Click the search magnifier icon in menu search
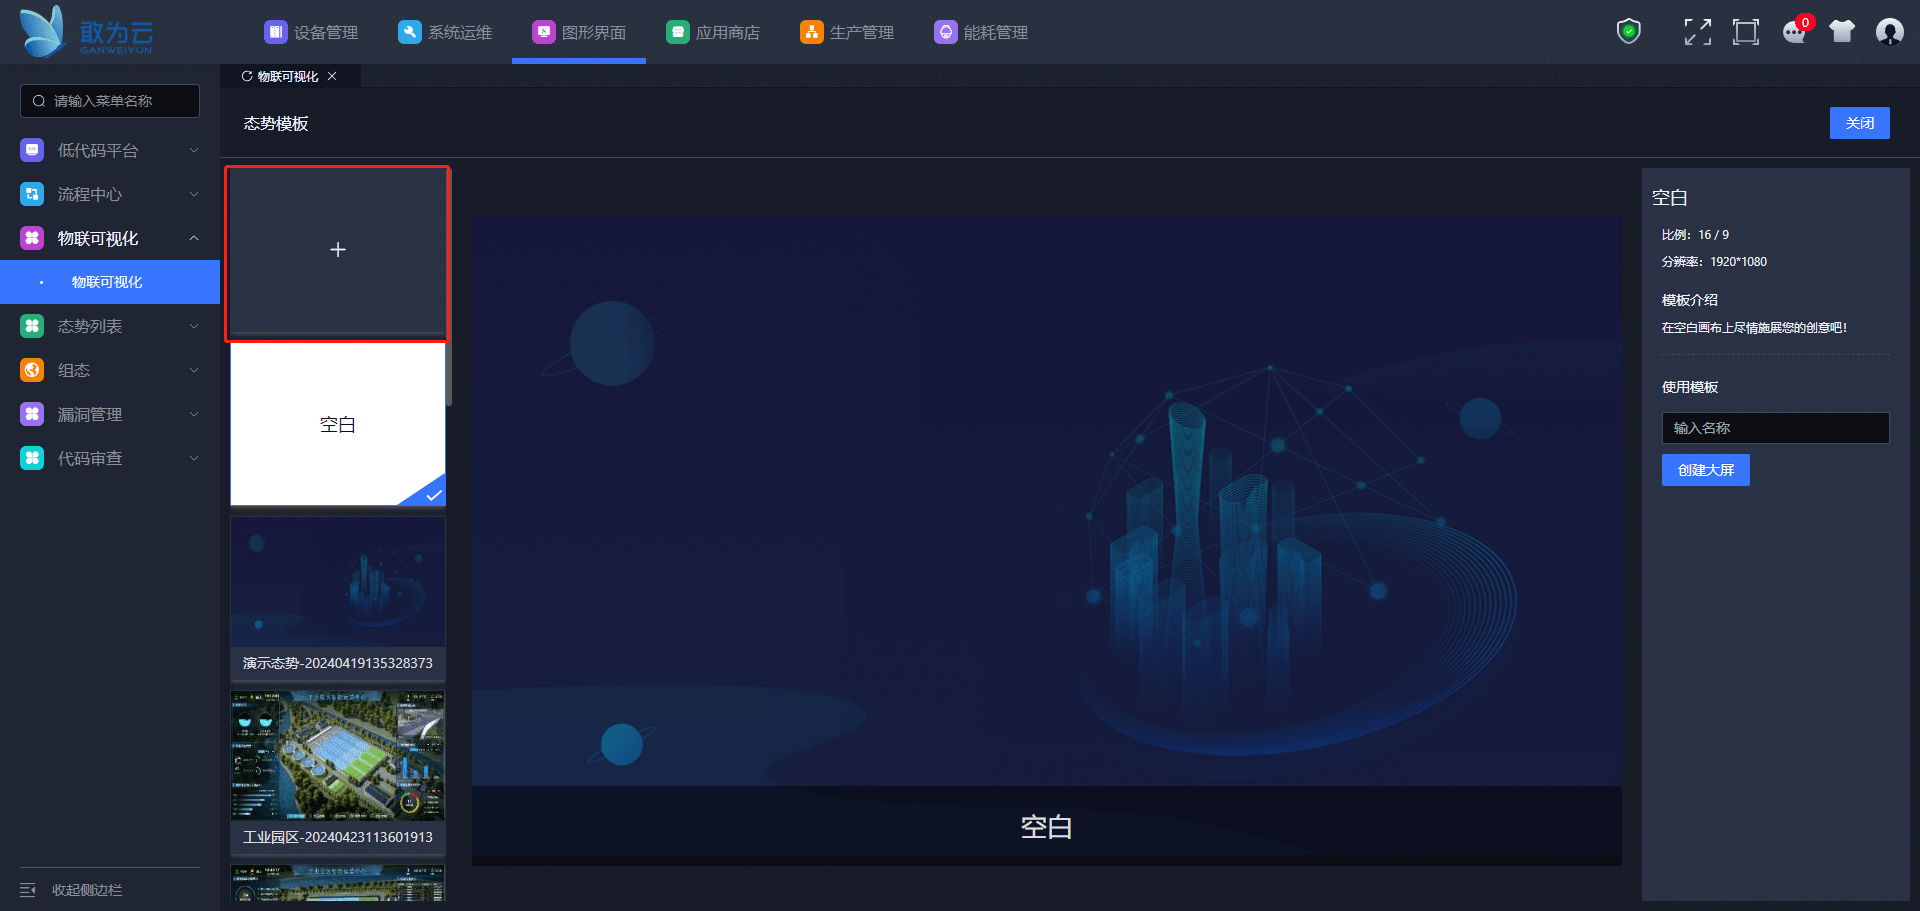The image size is (1920, 911). pyautogui.click(x=39, y=101)
